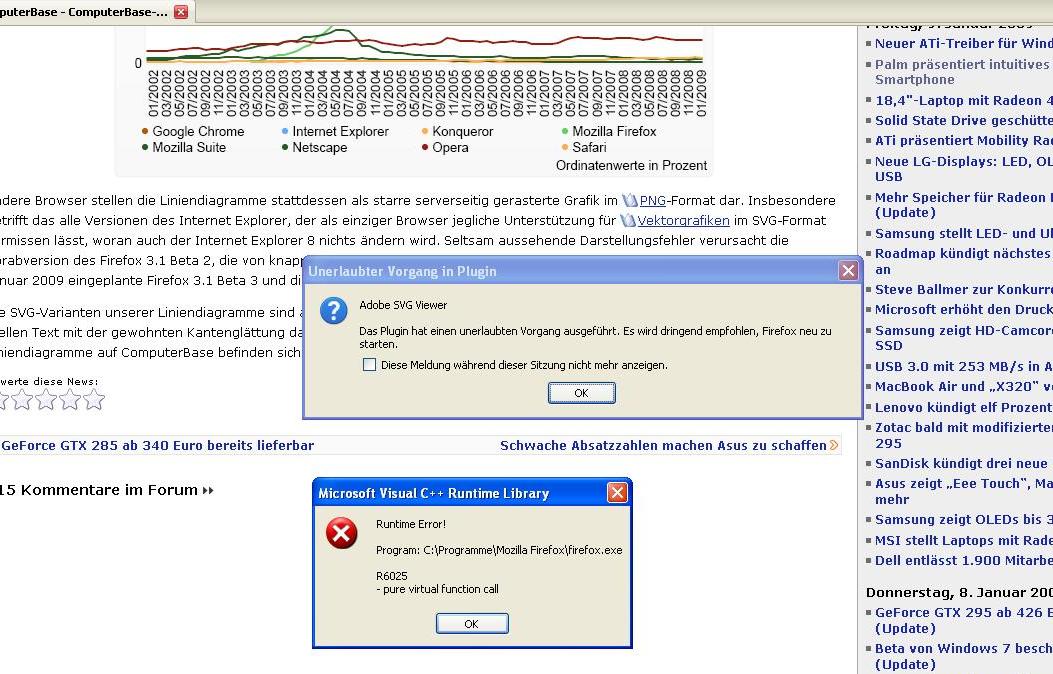Tick 'Diese Meldung während dieser Sitzung nicht mehr anzeigen'
This screenshot has width=1053, height=674.
tap(369, 365)
